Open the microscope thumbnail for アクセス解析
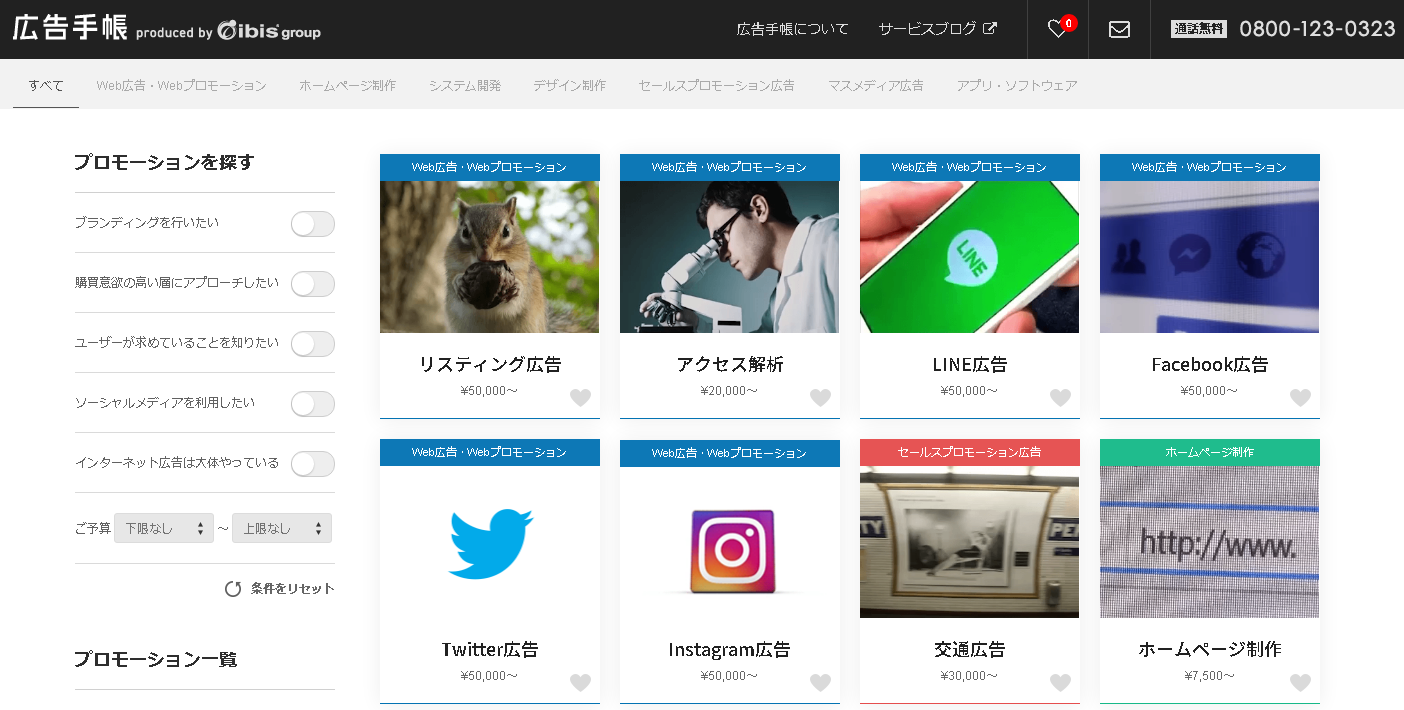This screenshot has height=710, width=1404. pos(730,257)
